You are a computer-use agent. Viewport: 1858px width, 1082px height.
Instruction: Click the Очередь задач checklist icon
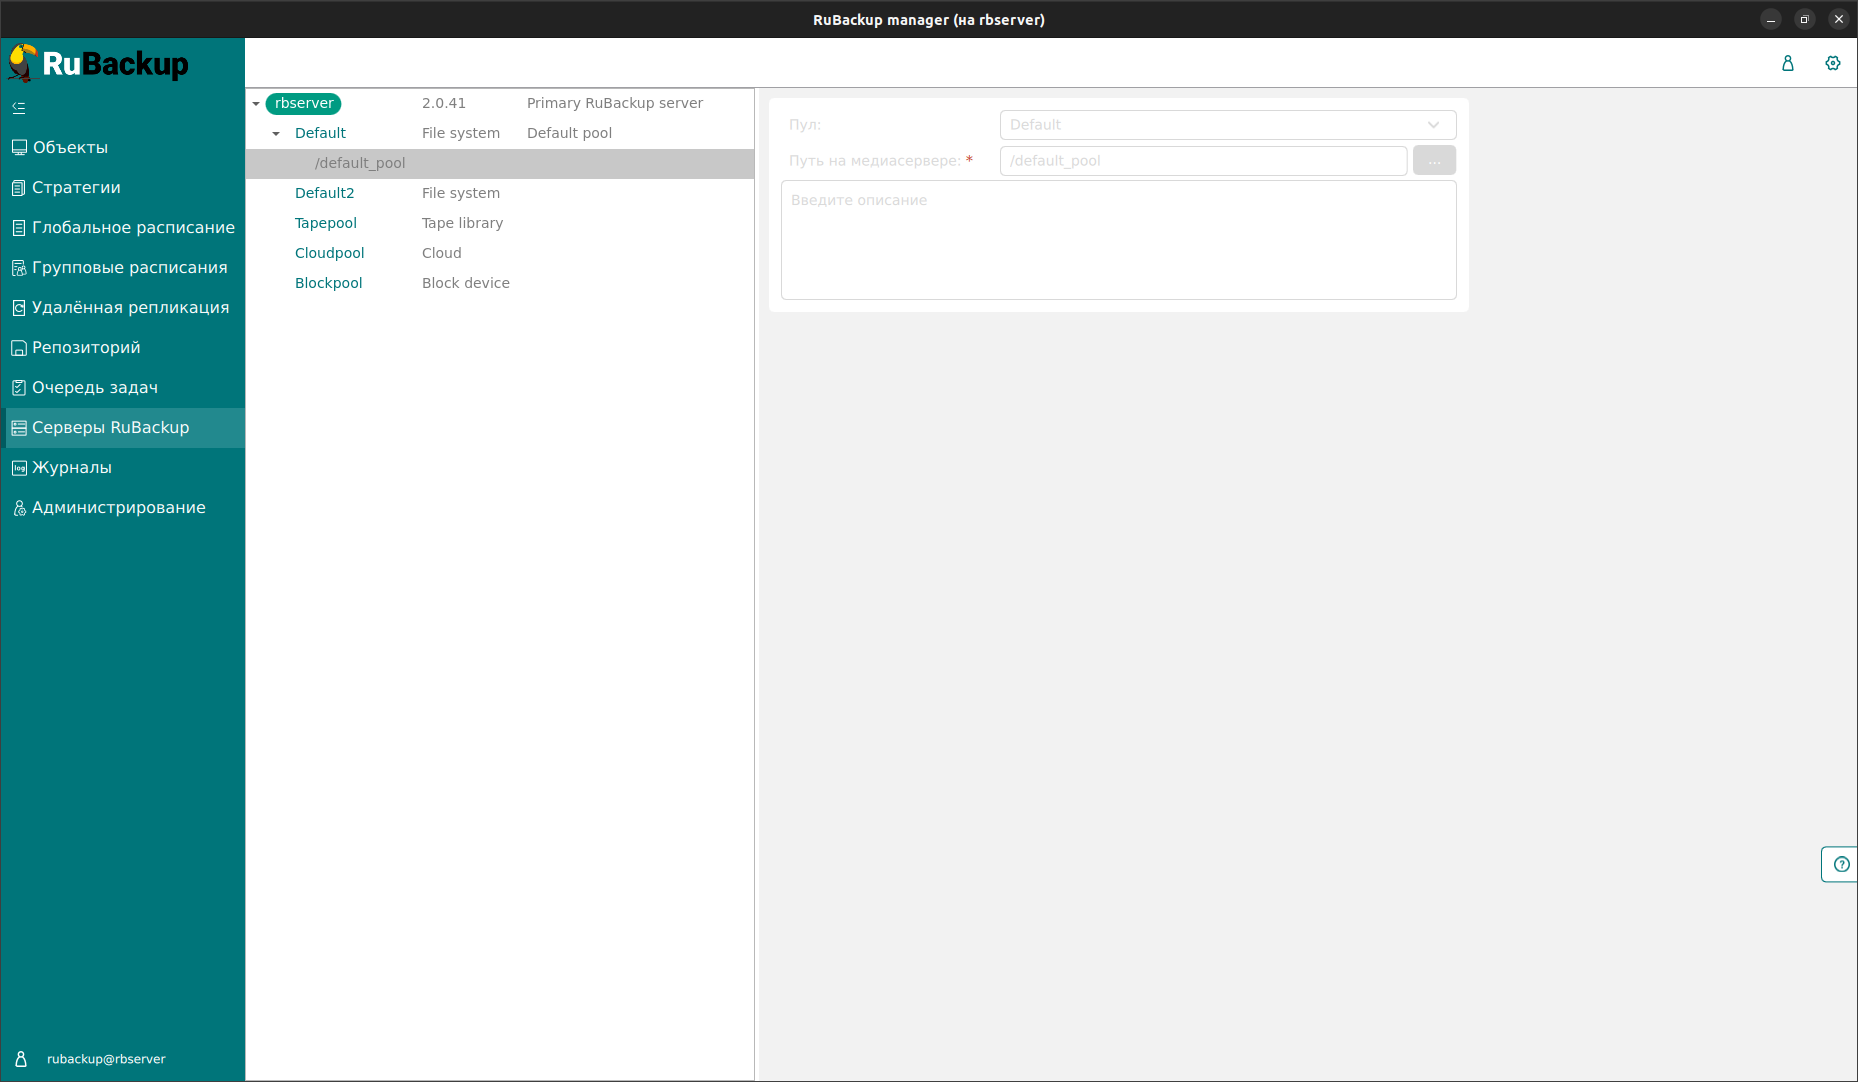tap(19, 388)
